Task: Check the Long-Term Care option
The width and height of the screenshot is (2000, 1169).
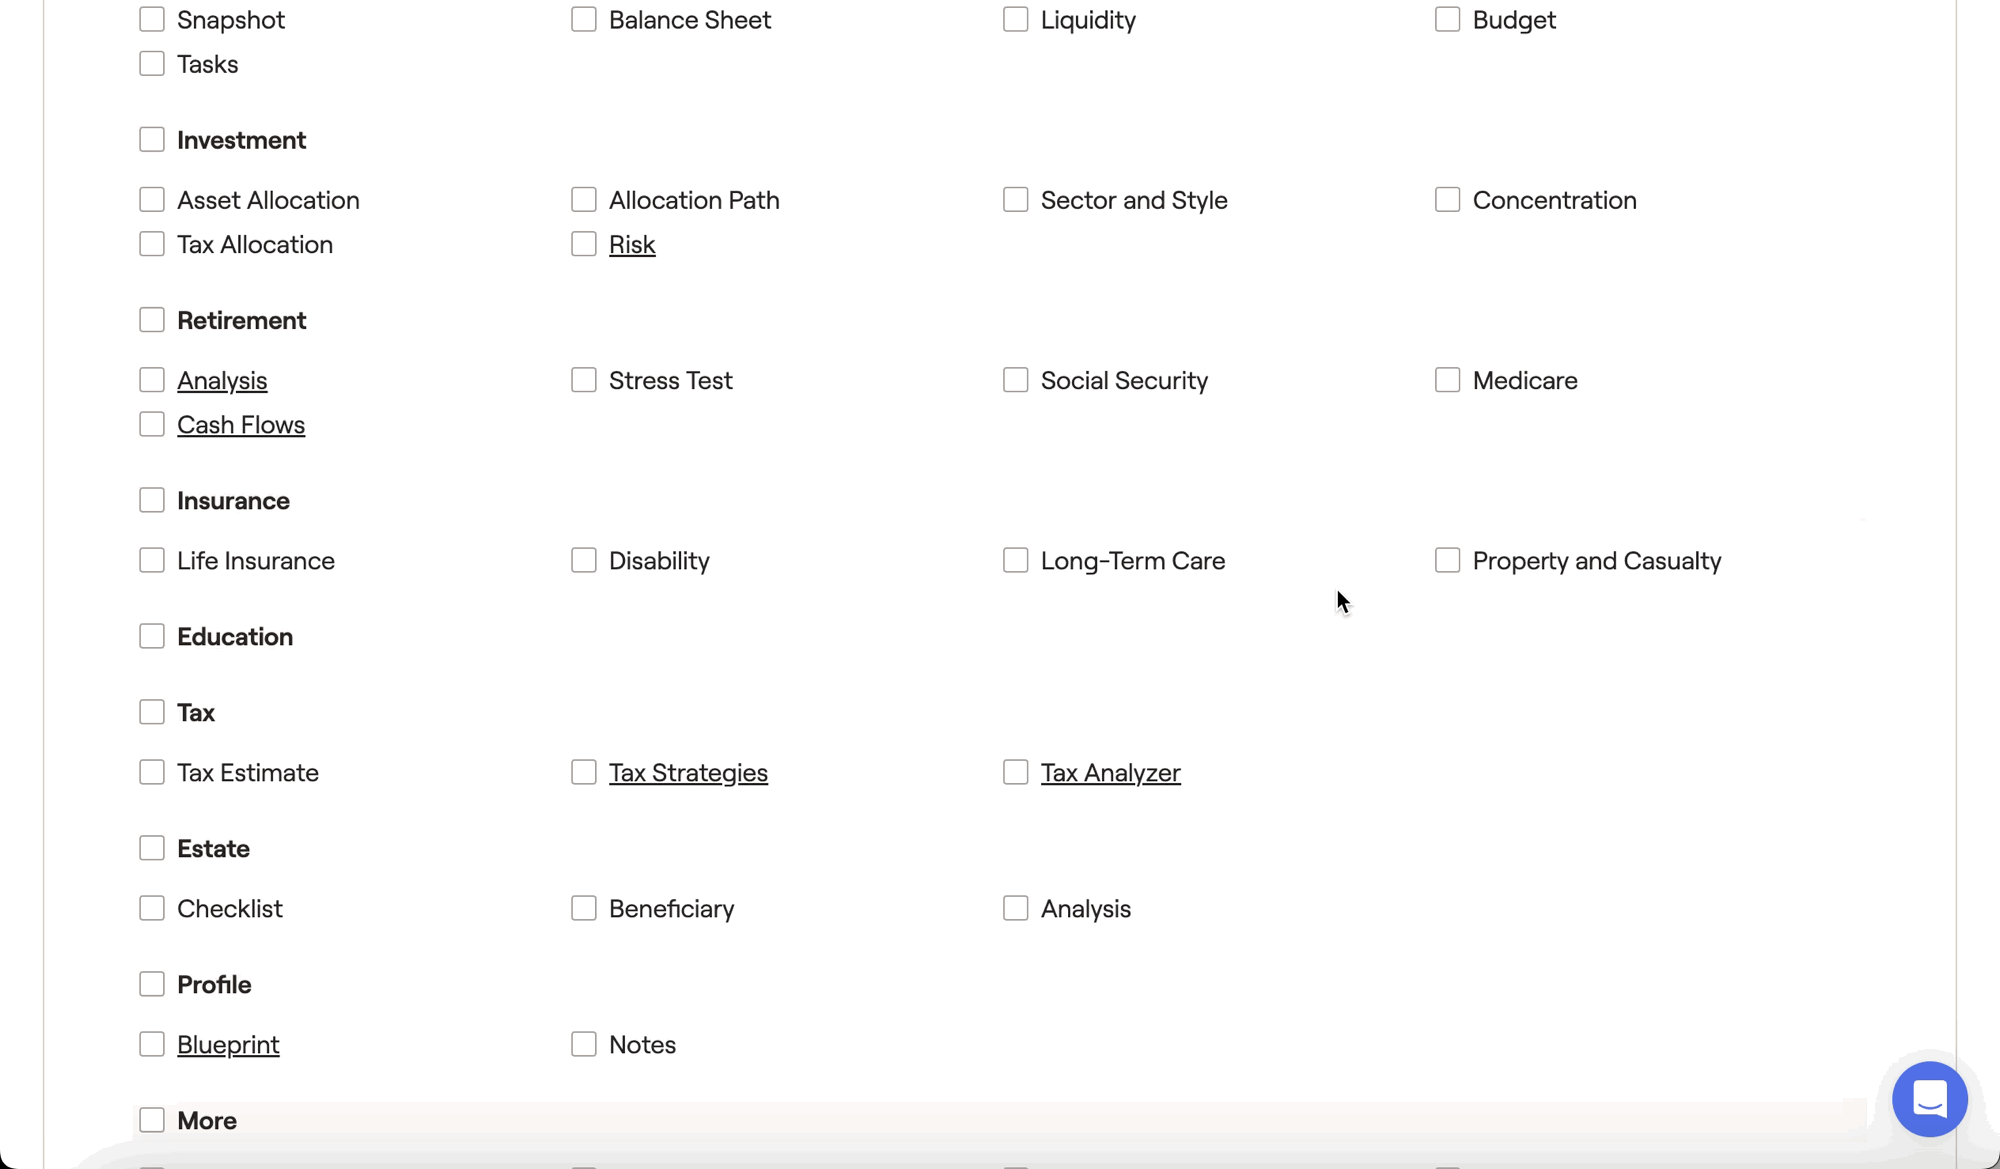Action: 1016,560
